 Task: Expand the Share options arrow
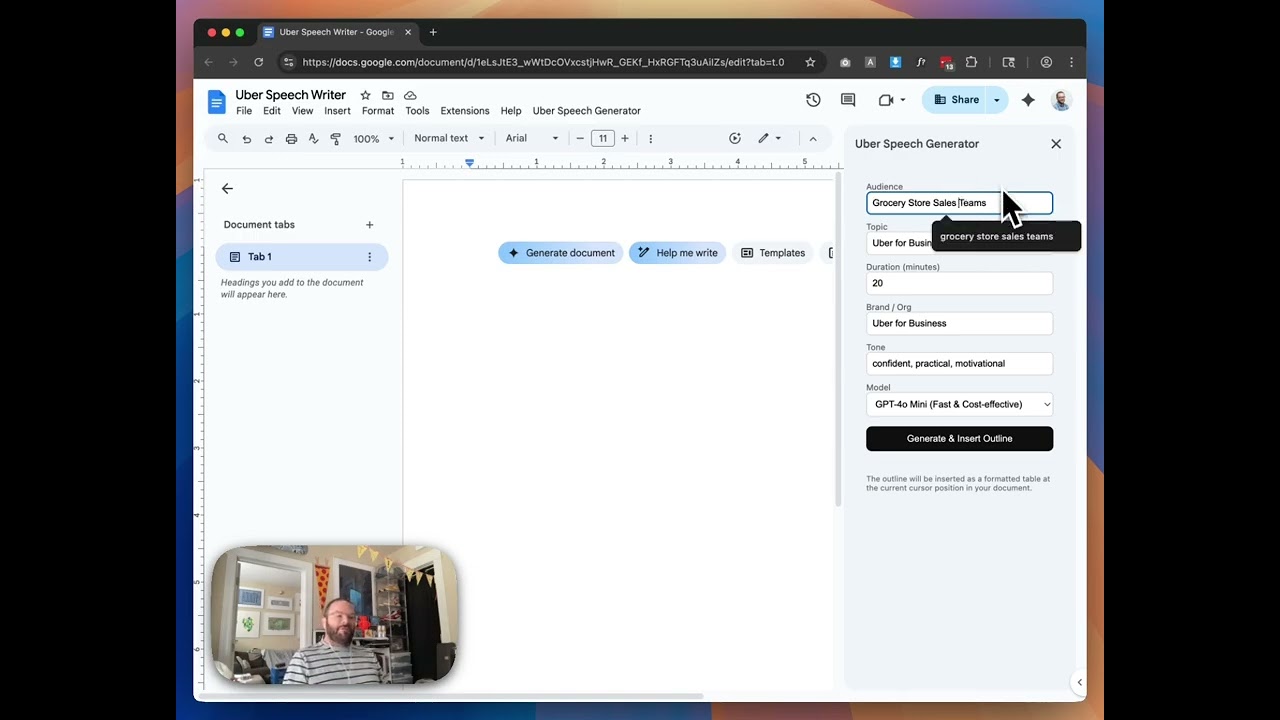click(x=996, y=100)
